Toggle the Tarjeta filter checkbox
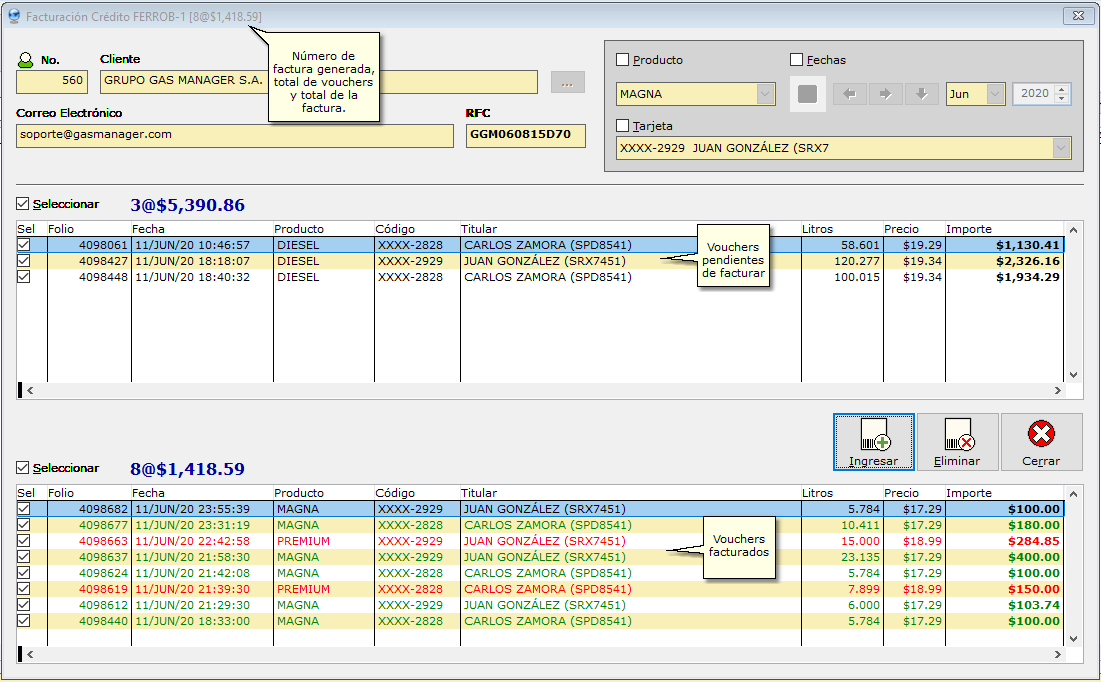Viewport: 1101px width, 682px height. [x=623, y=126]
